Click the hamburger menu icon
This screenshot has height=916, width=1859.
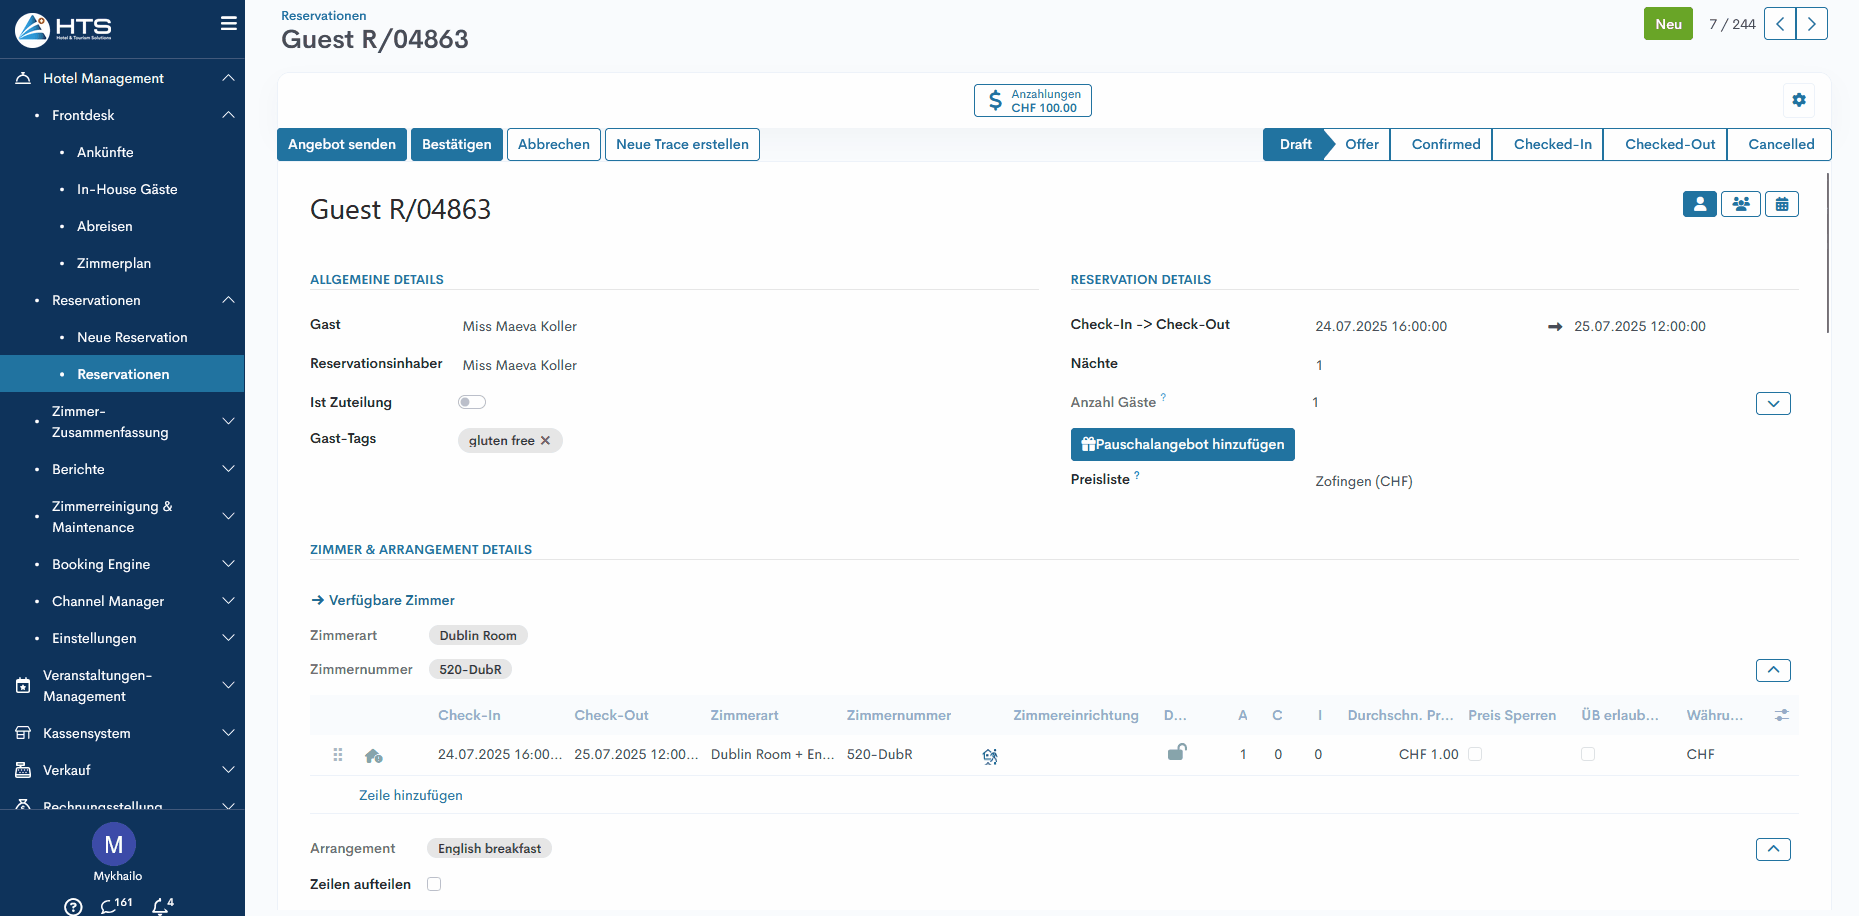click(x=229, y=23)
